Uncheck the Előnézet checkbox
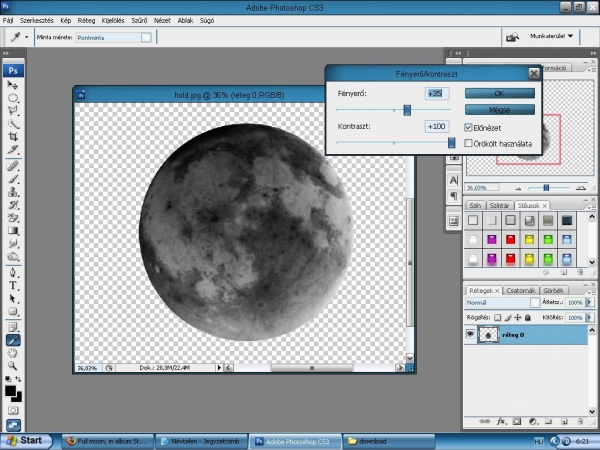Screen dimensions: 600x450 click(468, 127)
